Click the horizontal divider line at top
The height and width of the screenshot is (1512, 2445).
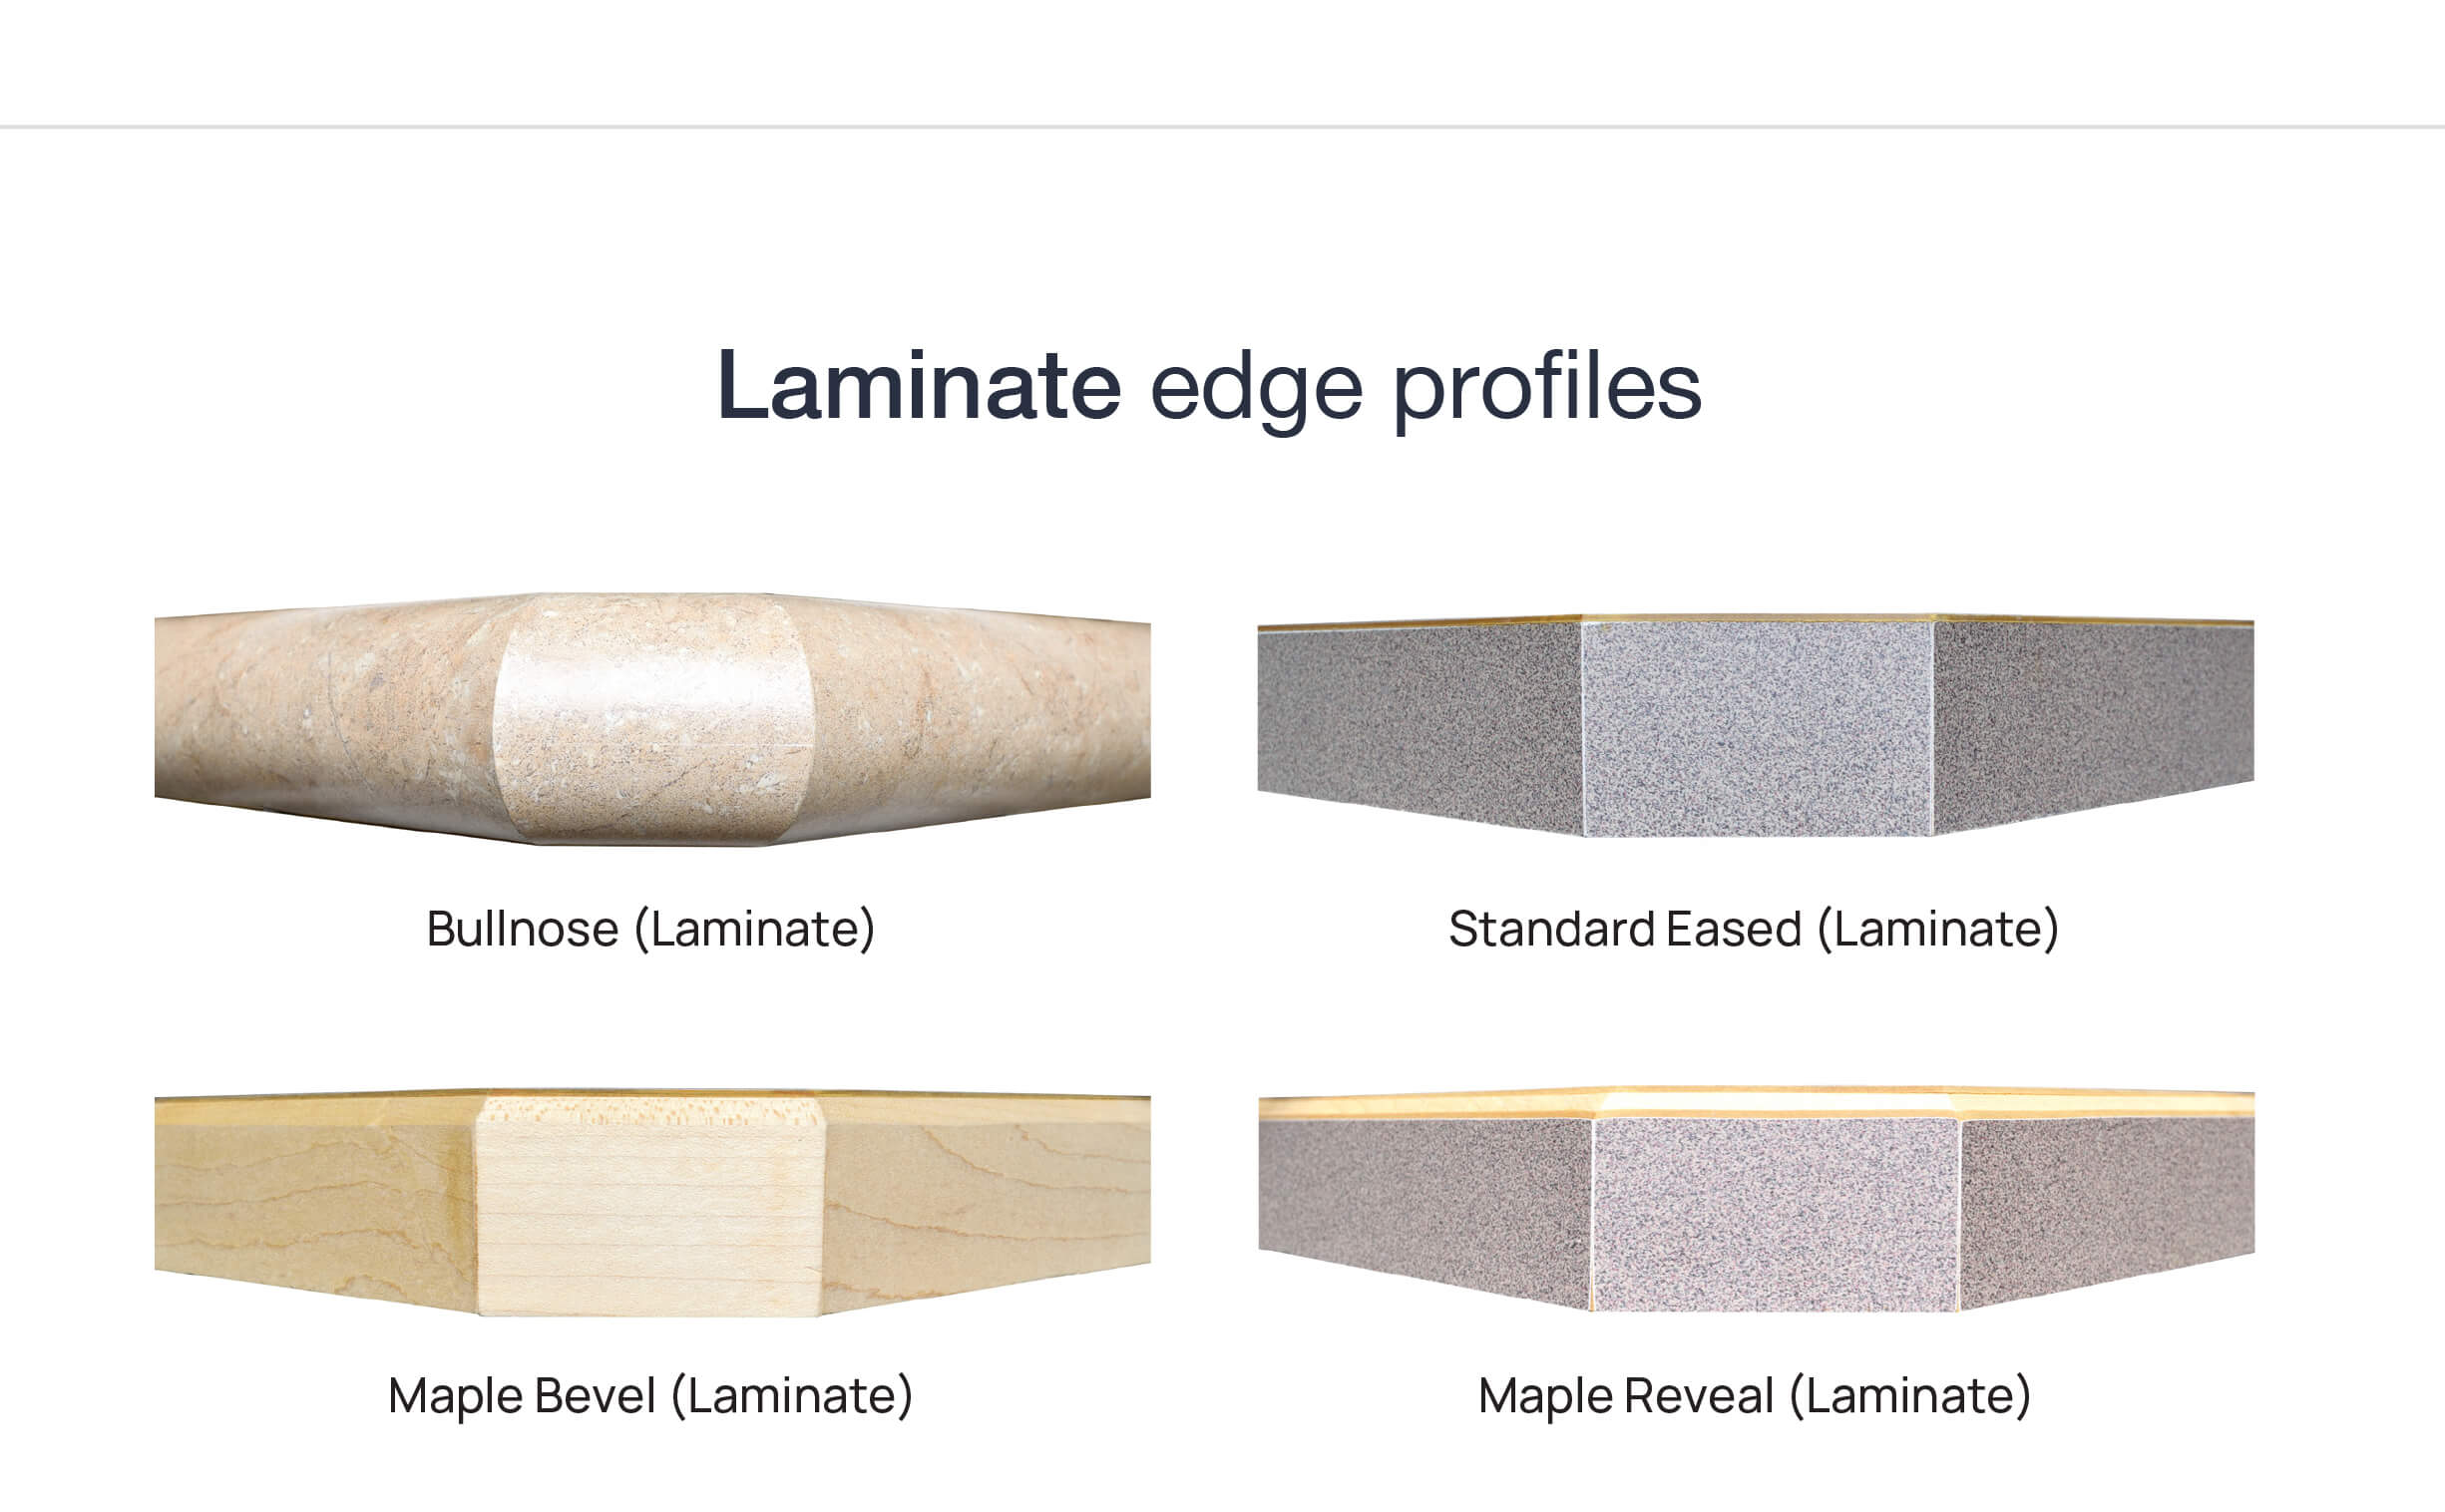1222,127
